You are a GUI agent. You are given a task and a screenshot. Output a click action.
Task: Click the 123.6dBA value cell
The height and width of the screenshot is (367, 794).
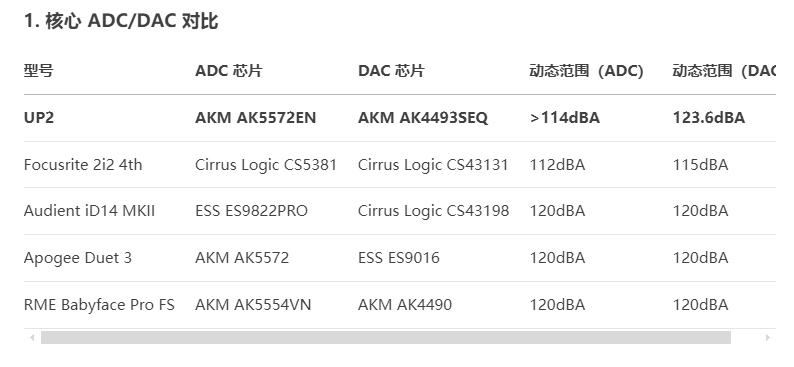[709, 118]
